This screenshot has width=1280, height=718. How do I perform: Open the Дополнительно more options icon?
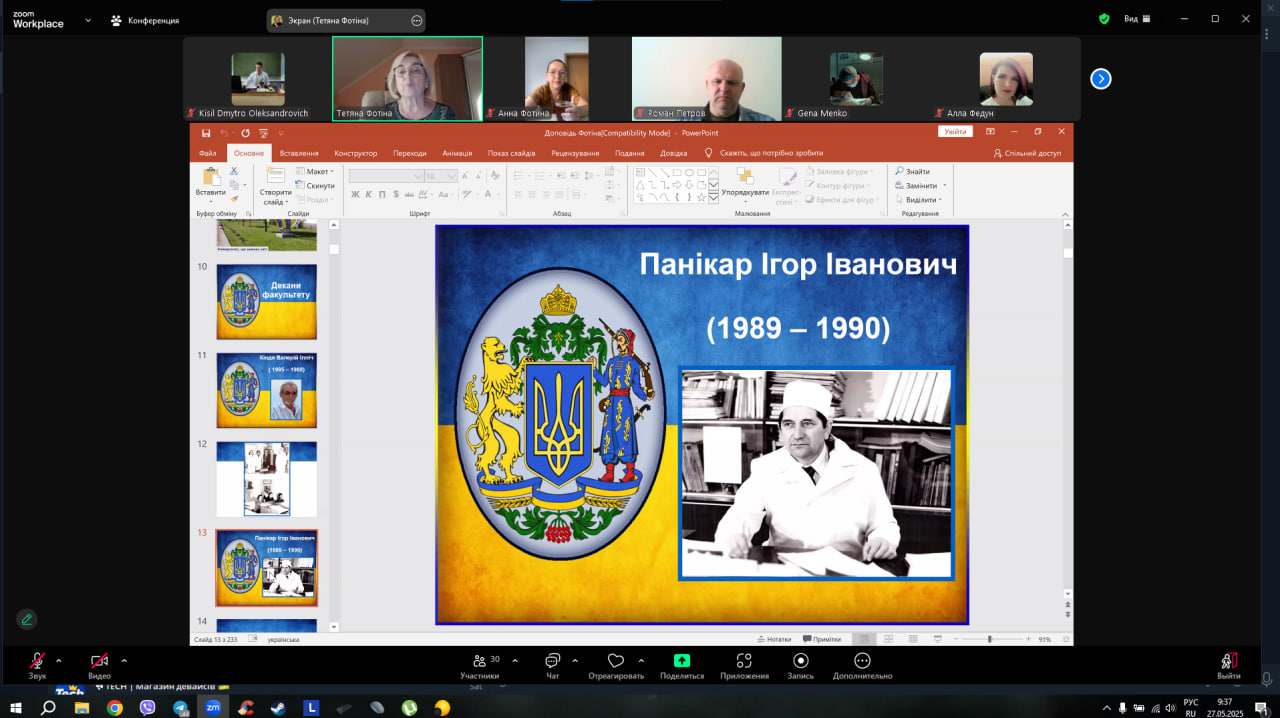click(x=862, y=661)
